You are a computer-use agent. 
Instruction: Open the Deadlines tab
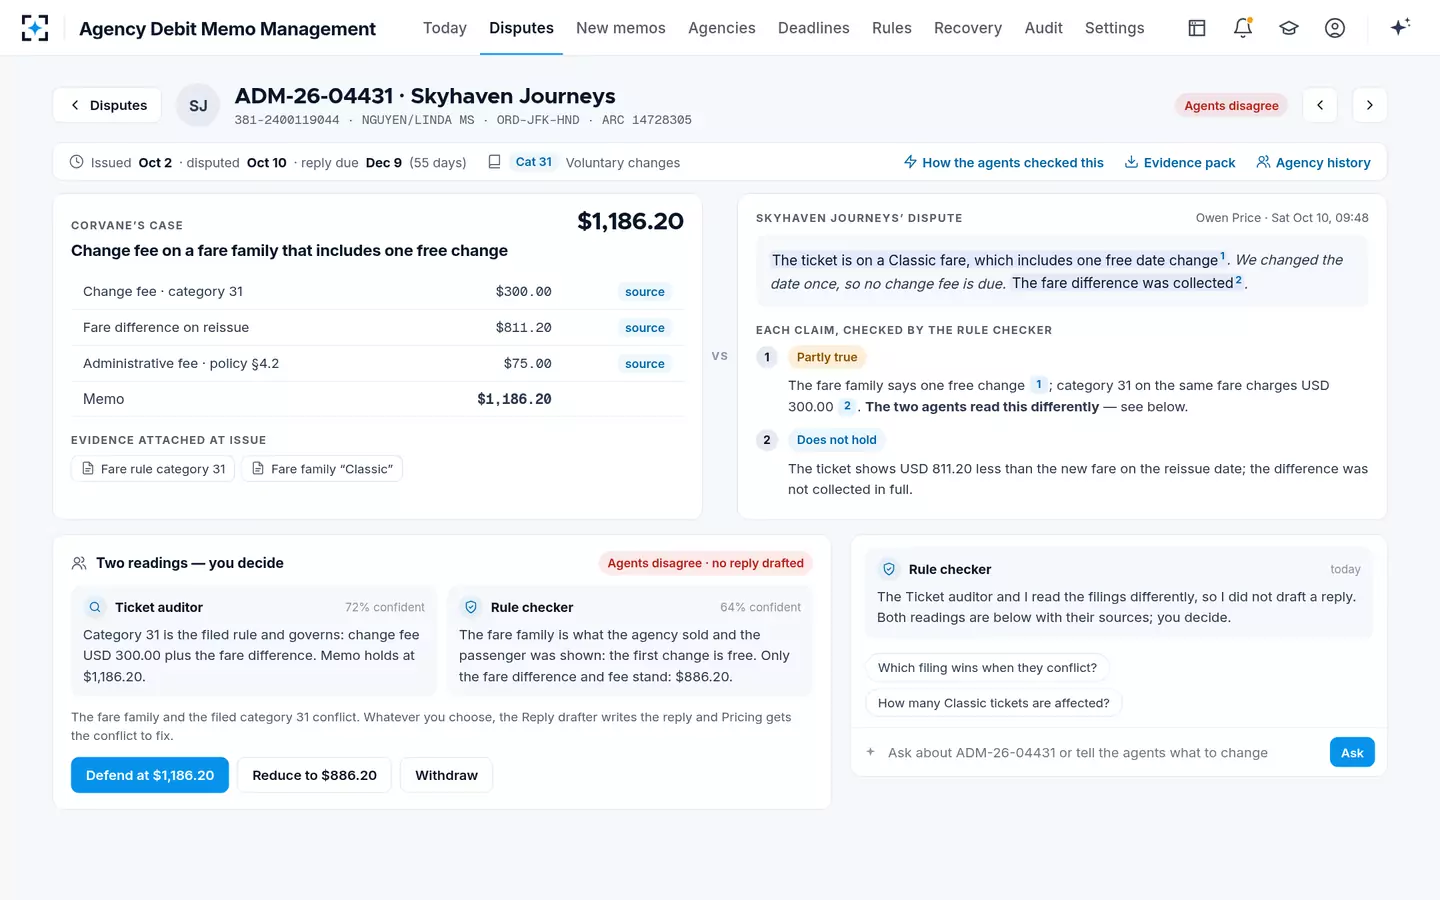tap(814, 28)
